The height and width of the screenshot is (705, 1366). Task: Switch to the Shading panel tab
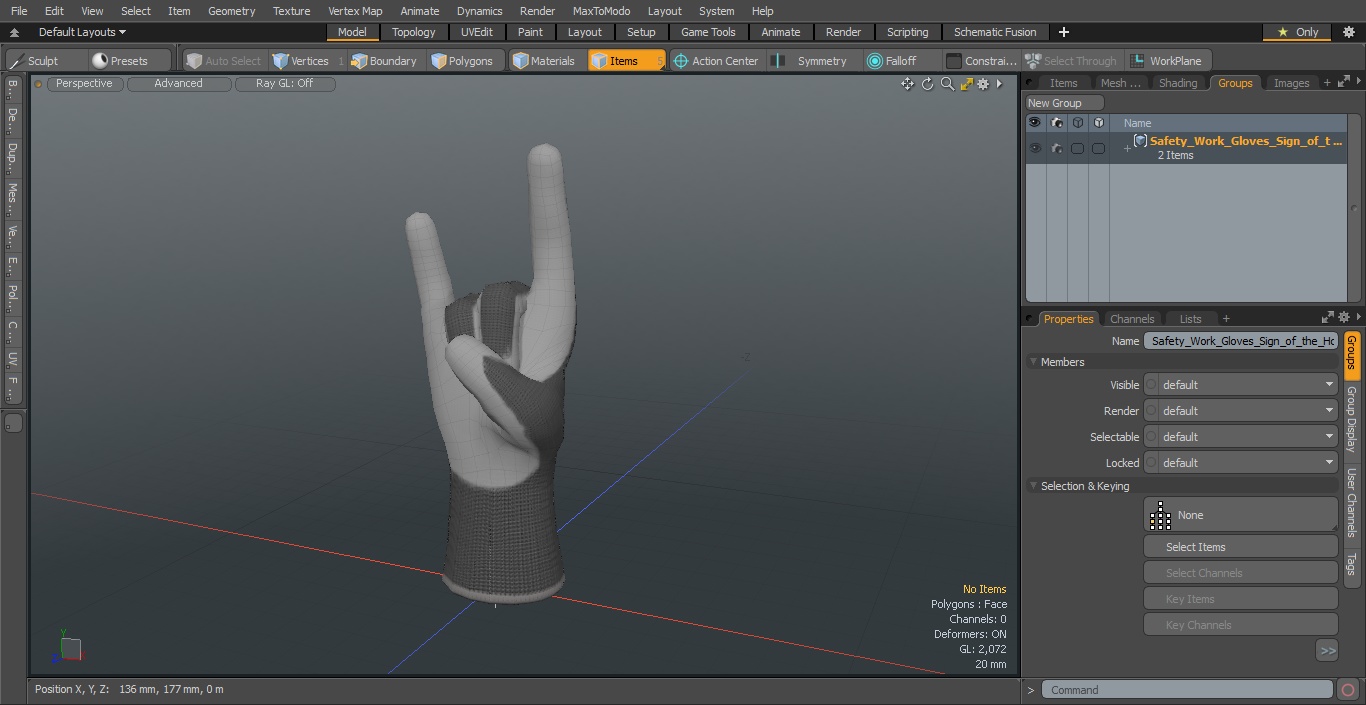point(1177,83)
